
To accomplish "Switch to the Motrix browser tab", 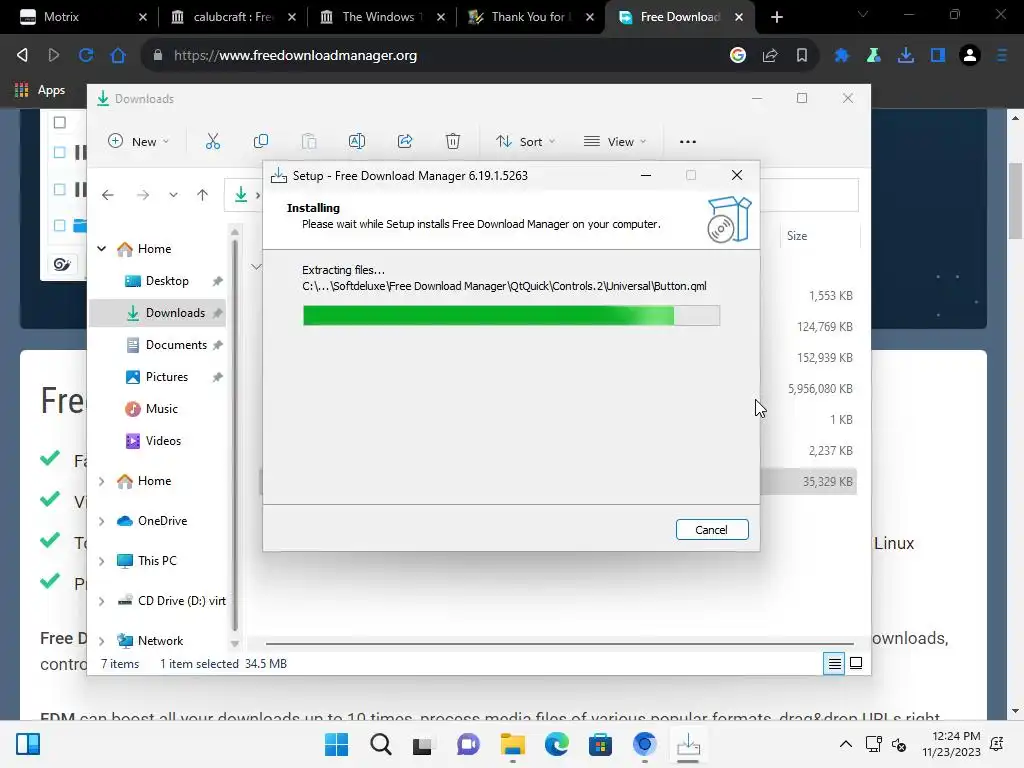I will pos(78,17).
